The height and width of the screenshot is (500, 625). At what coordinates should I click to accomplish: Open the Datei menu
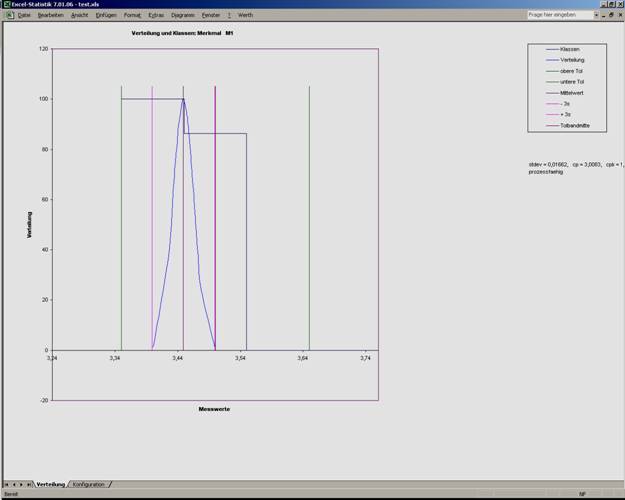click(x=24, y=15)
